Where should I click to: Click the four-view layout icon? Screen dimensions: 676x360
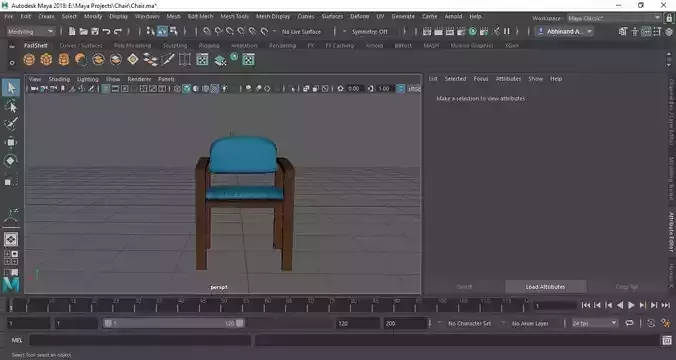pyautogui.click(x=11, y=257)
